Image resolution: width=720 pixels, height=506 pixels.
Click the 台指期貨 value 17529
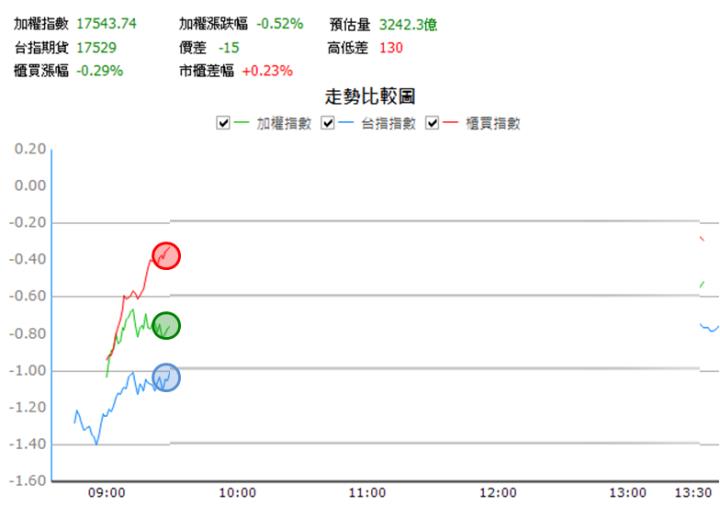click(x=96, y=47)
